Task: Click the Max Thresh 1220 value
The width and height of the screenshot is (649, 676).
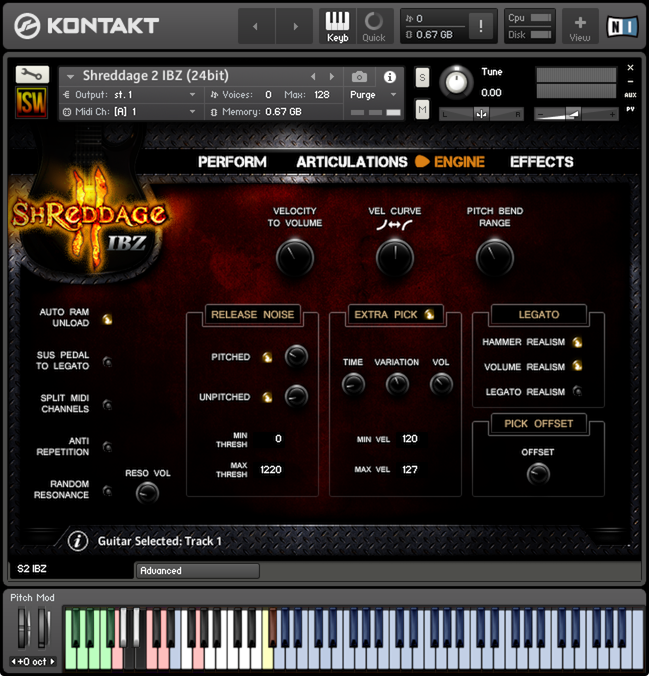Action: (x=270, y=469)
